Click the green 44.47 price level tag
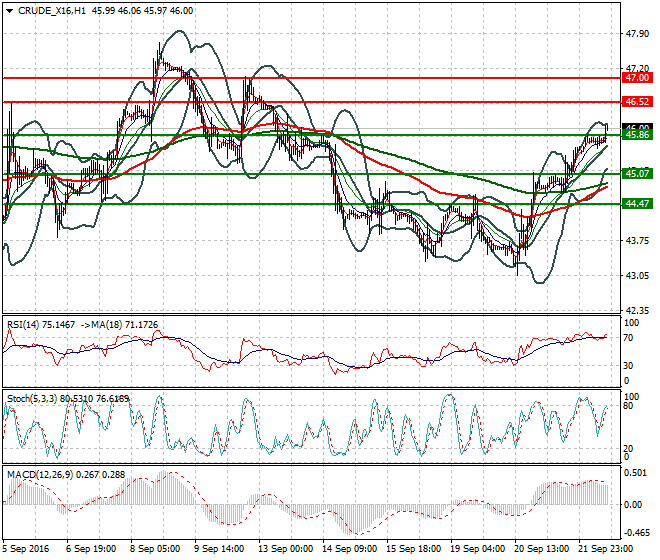 click(636, 204)
